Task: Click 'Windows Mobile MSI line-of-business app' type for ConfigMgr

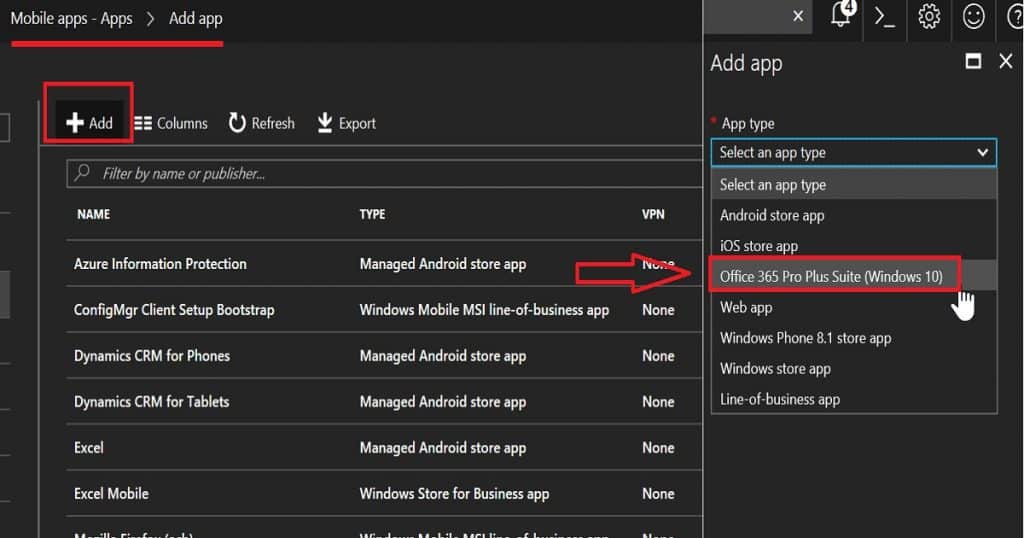Action: click(x=484, y=309)
